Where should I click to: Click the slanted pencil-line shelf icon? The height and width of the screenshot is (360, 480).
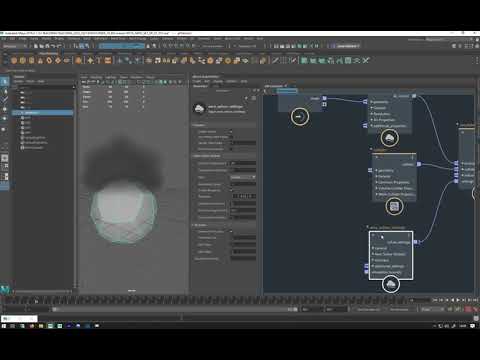(x=275, y=60)
